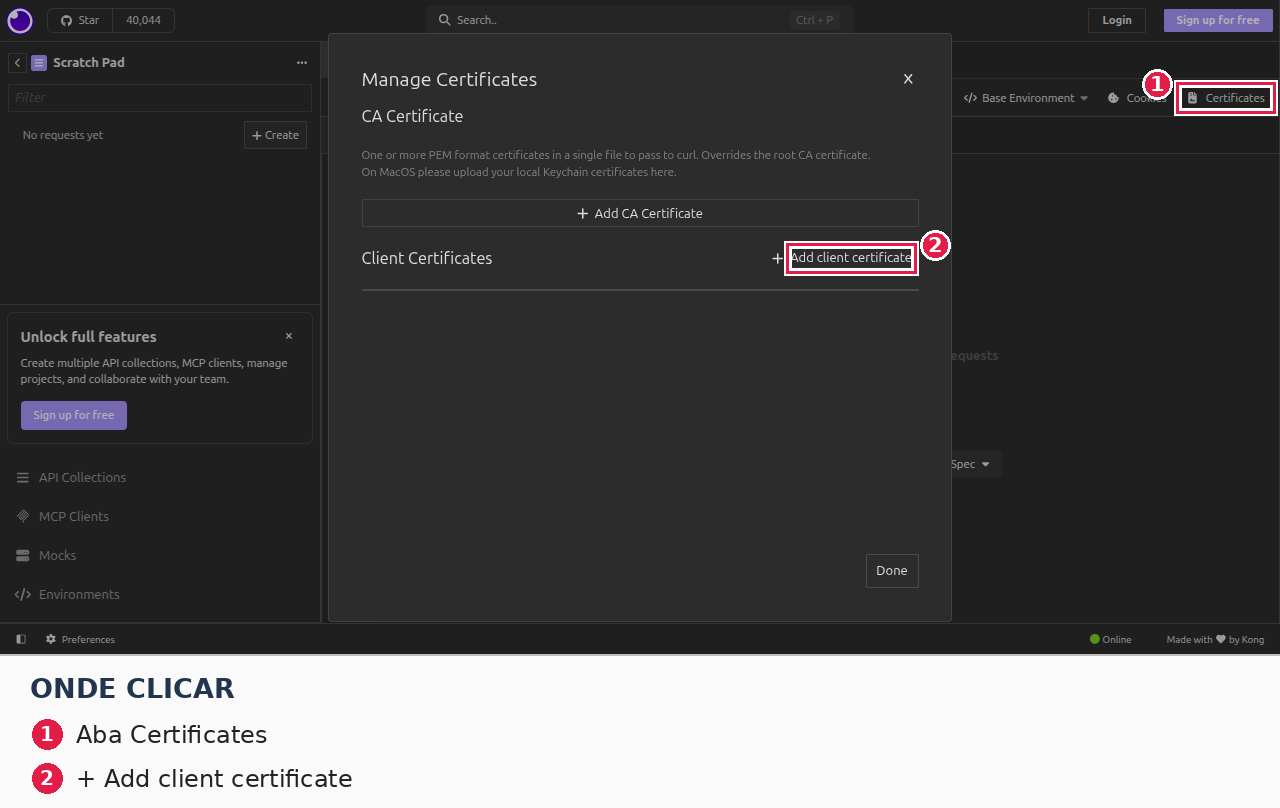Image resolution: width=1280 pixels, height=808 pixels.
Task: Click the search magnifier icon
Action: 445,20
